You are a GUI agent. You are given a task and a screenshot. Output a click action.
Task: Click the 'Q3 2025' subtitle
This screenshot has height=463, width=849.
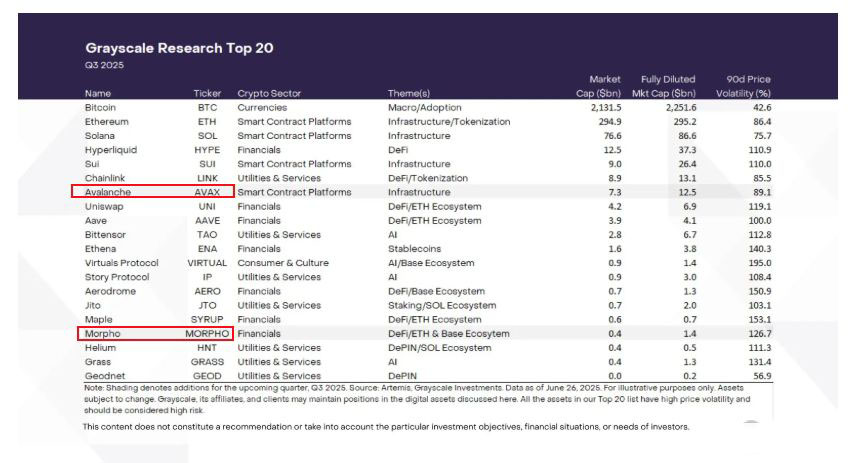click(x=104, y=65)
